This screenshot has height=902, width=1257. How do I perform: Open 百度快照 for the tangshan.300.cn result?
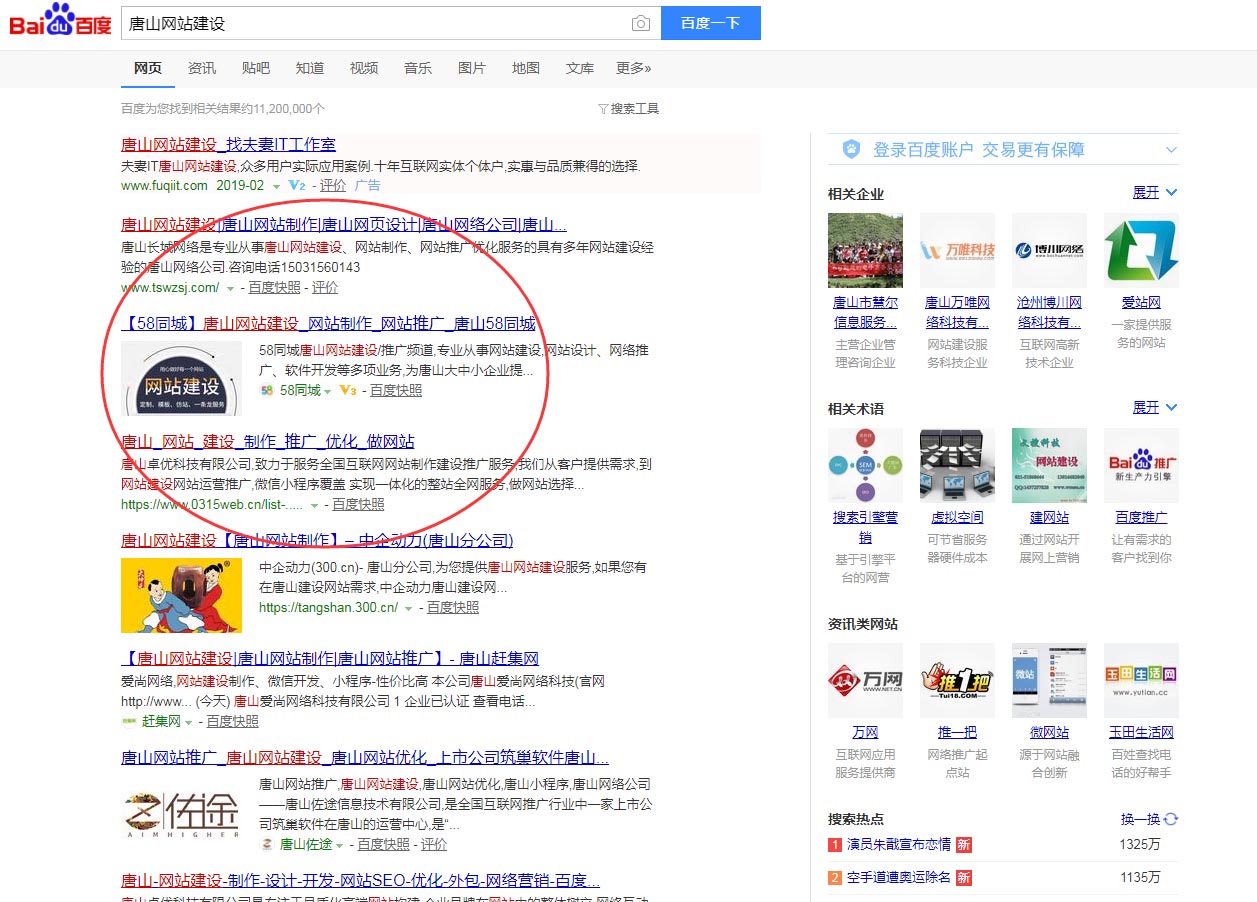point(451,607)
